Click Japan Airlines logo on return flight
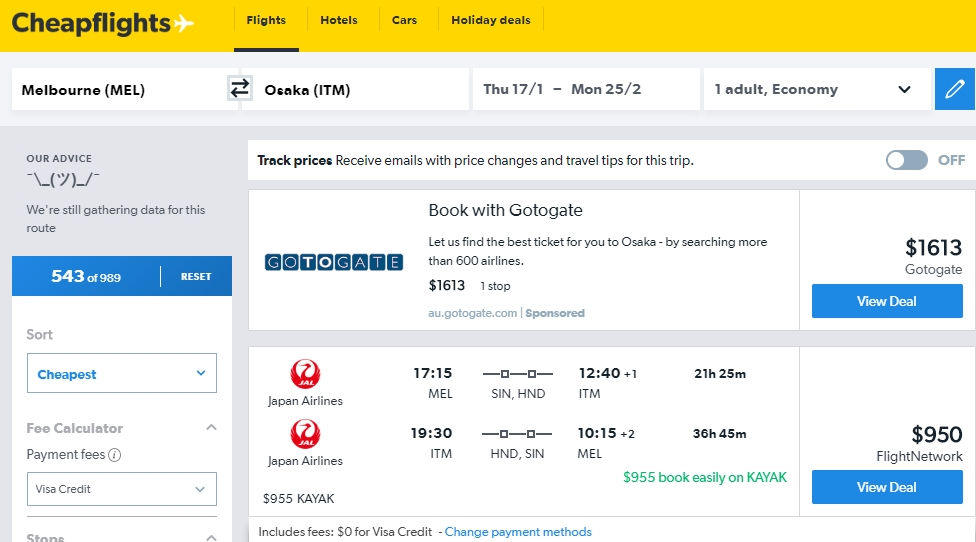The width and height of the screenshot is (976, 542). click(x=305, y=434)
